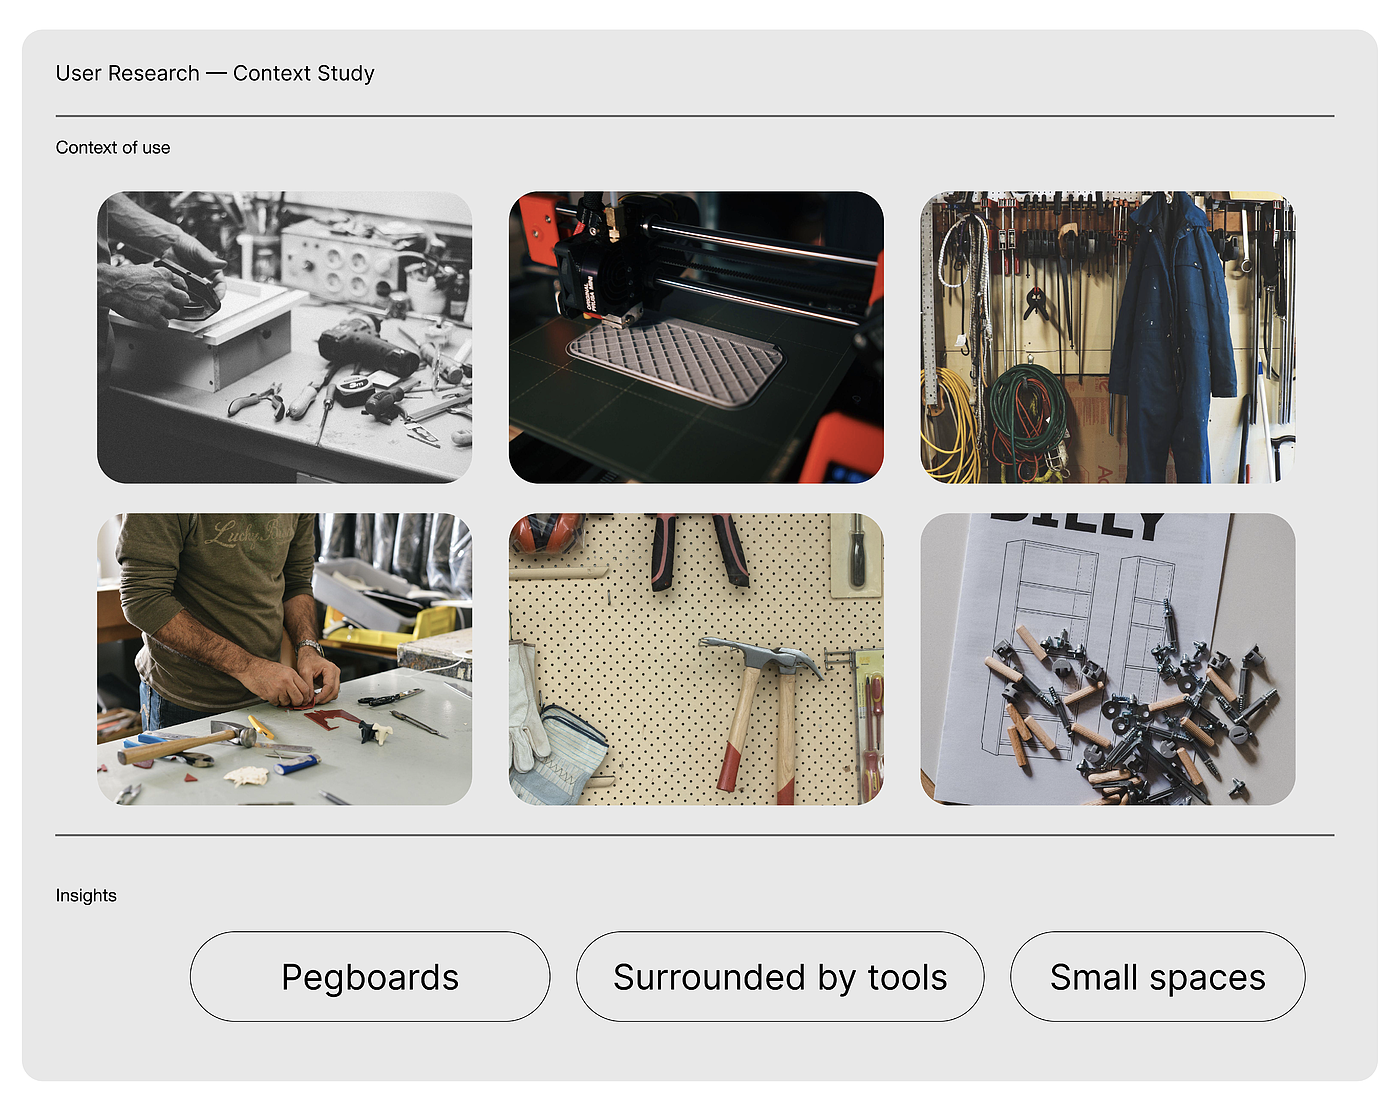Open the BILLY manual with screws photo
This screenshot has width=1400, height=1115.
pyautogui.click(x=1108, y=659)
